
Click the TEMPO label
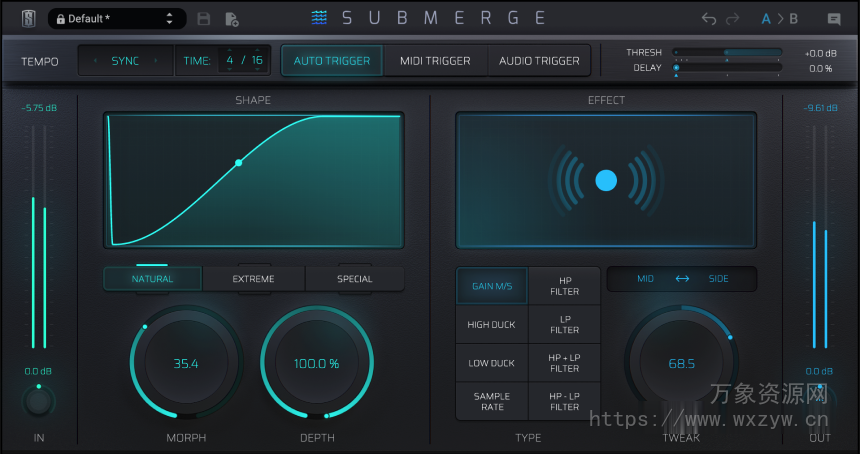(39, 61)
